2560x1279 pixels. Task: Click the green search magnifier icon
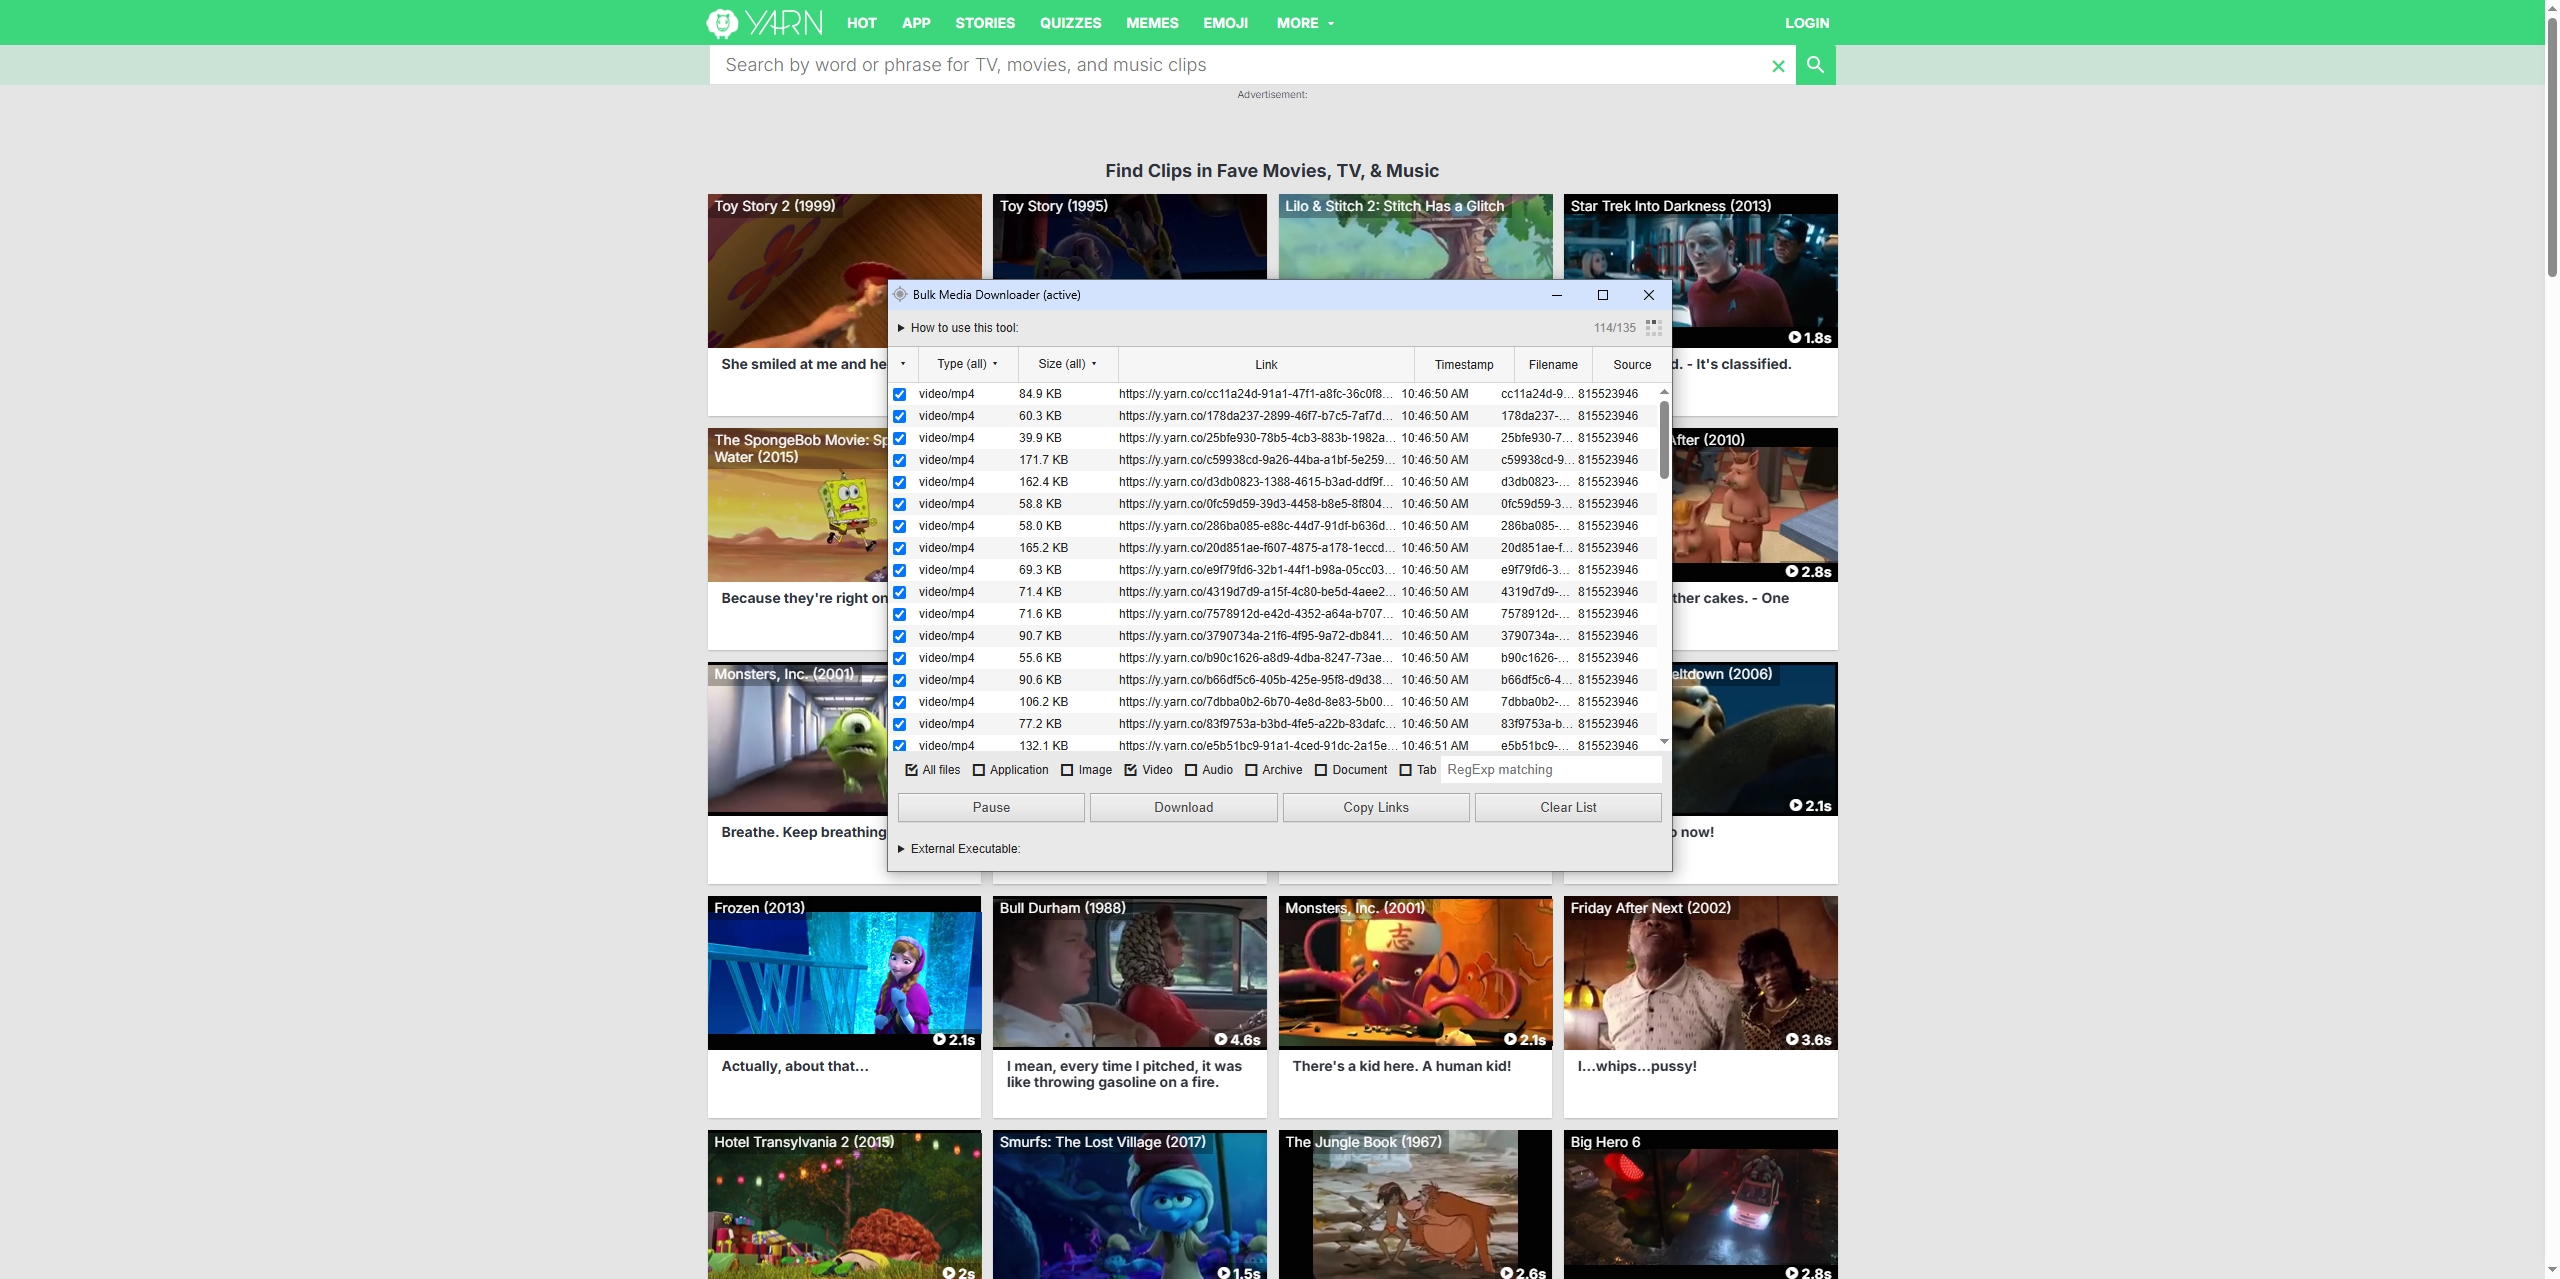[x=1815, y=65]
